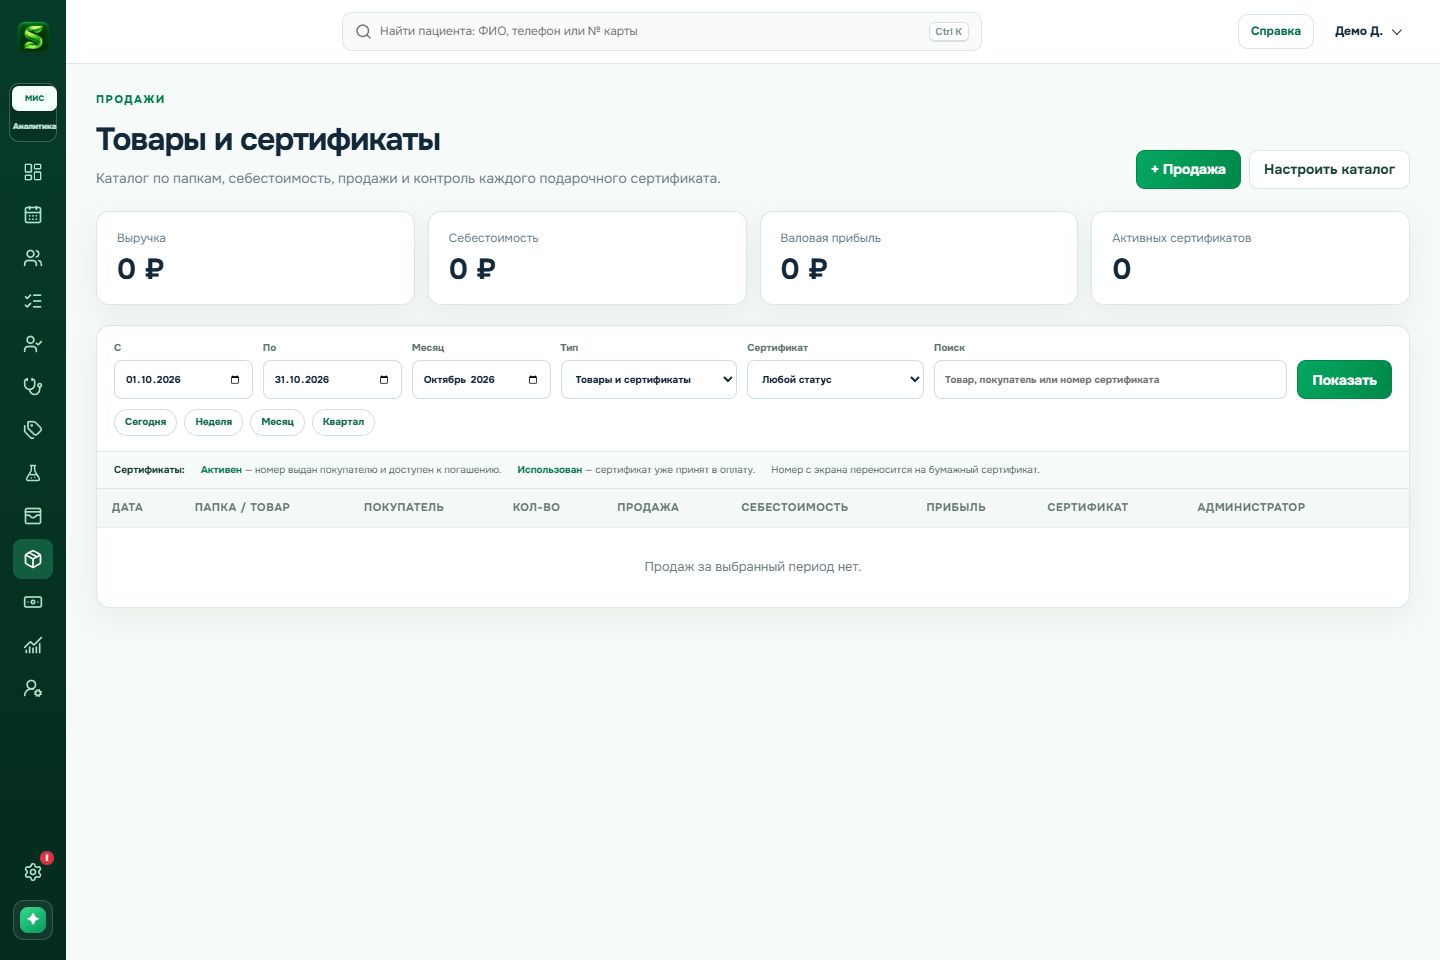
Task: Open the stethoscope icon in sidebar
Action: (33, 387)
